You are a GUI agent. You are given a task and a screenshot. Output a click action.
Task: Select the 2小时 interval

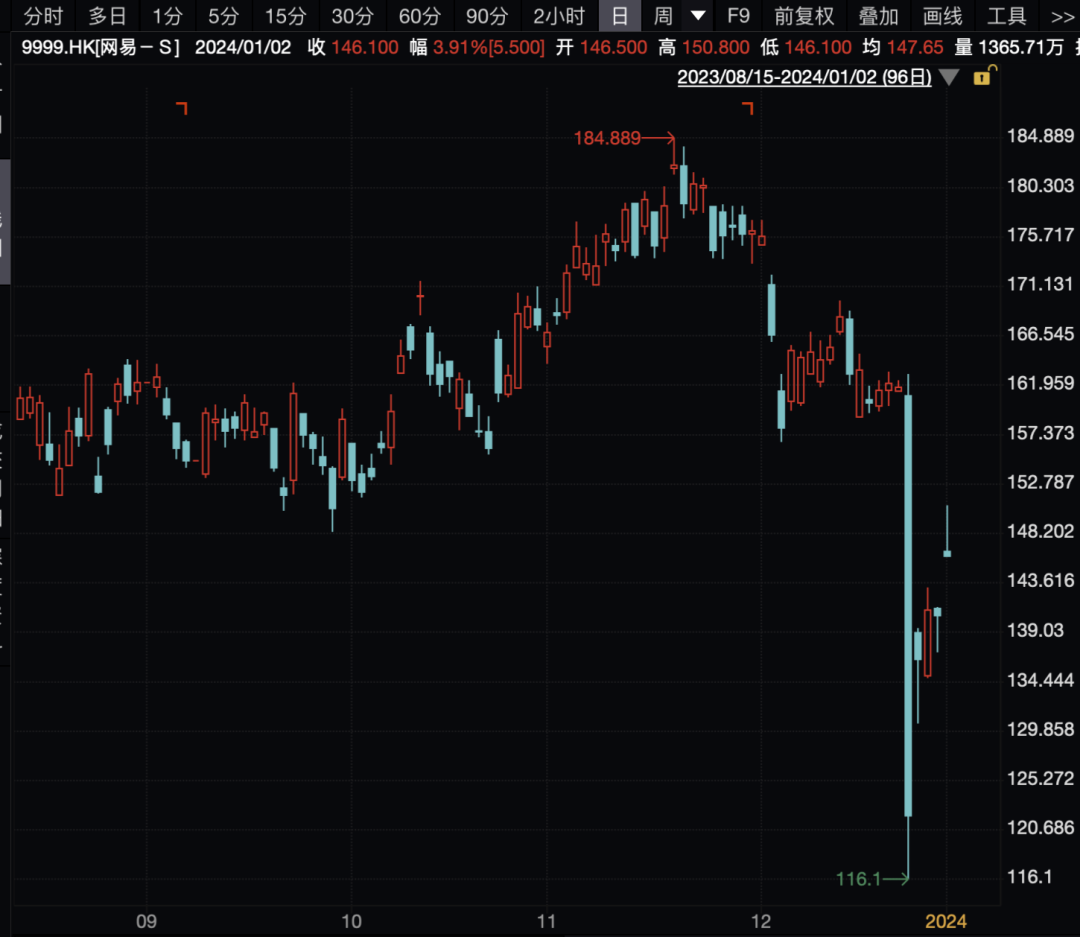559,15
